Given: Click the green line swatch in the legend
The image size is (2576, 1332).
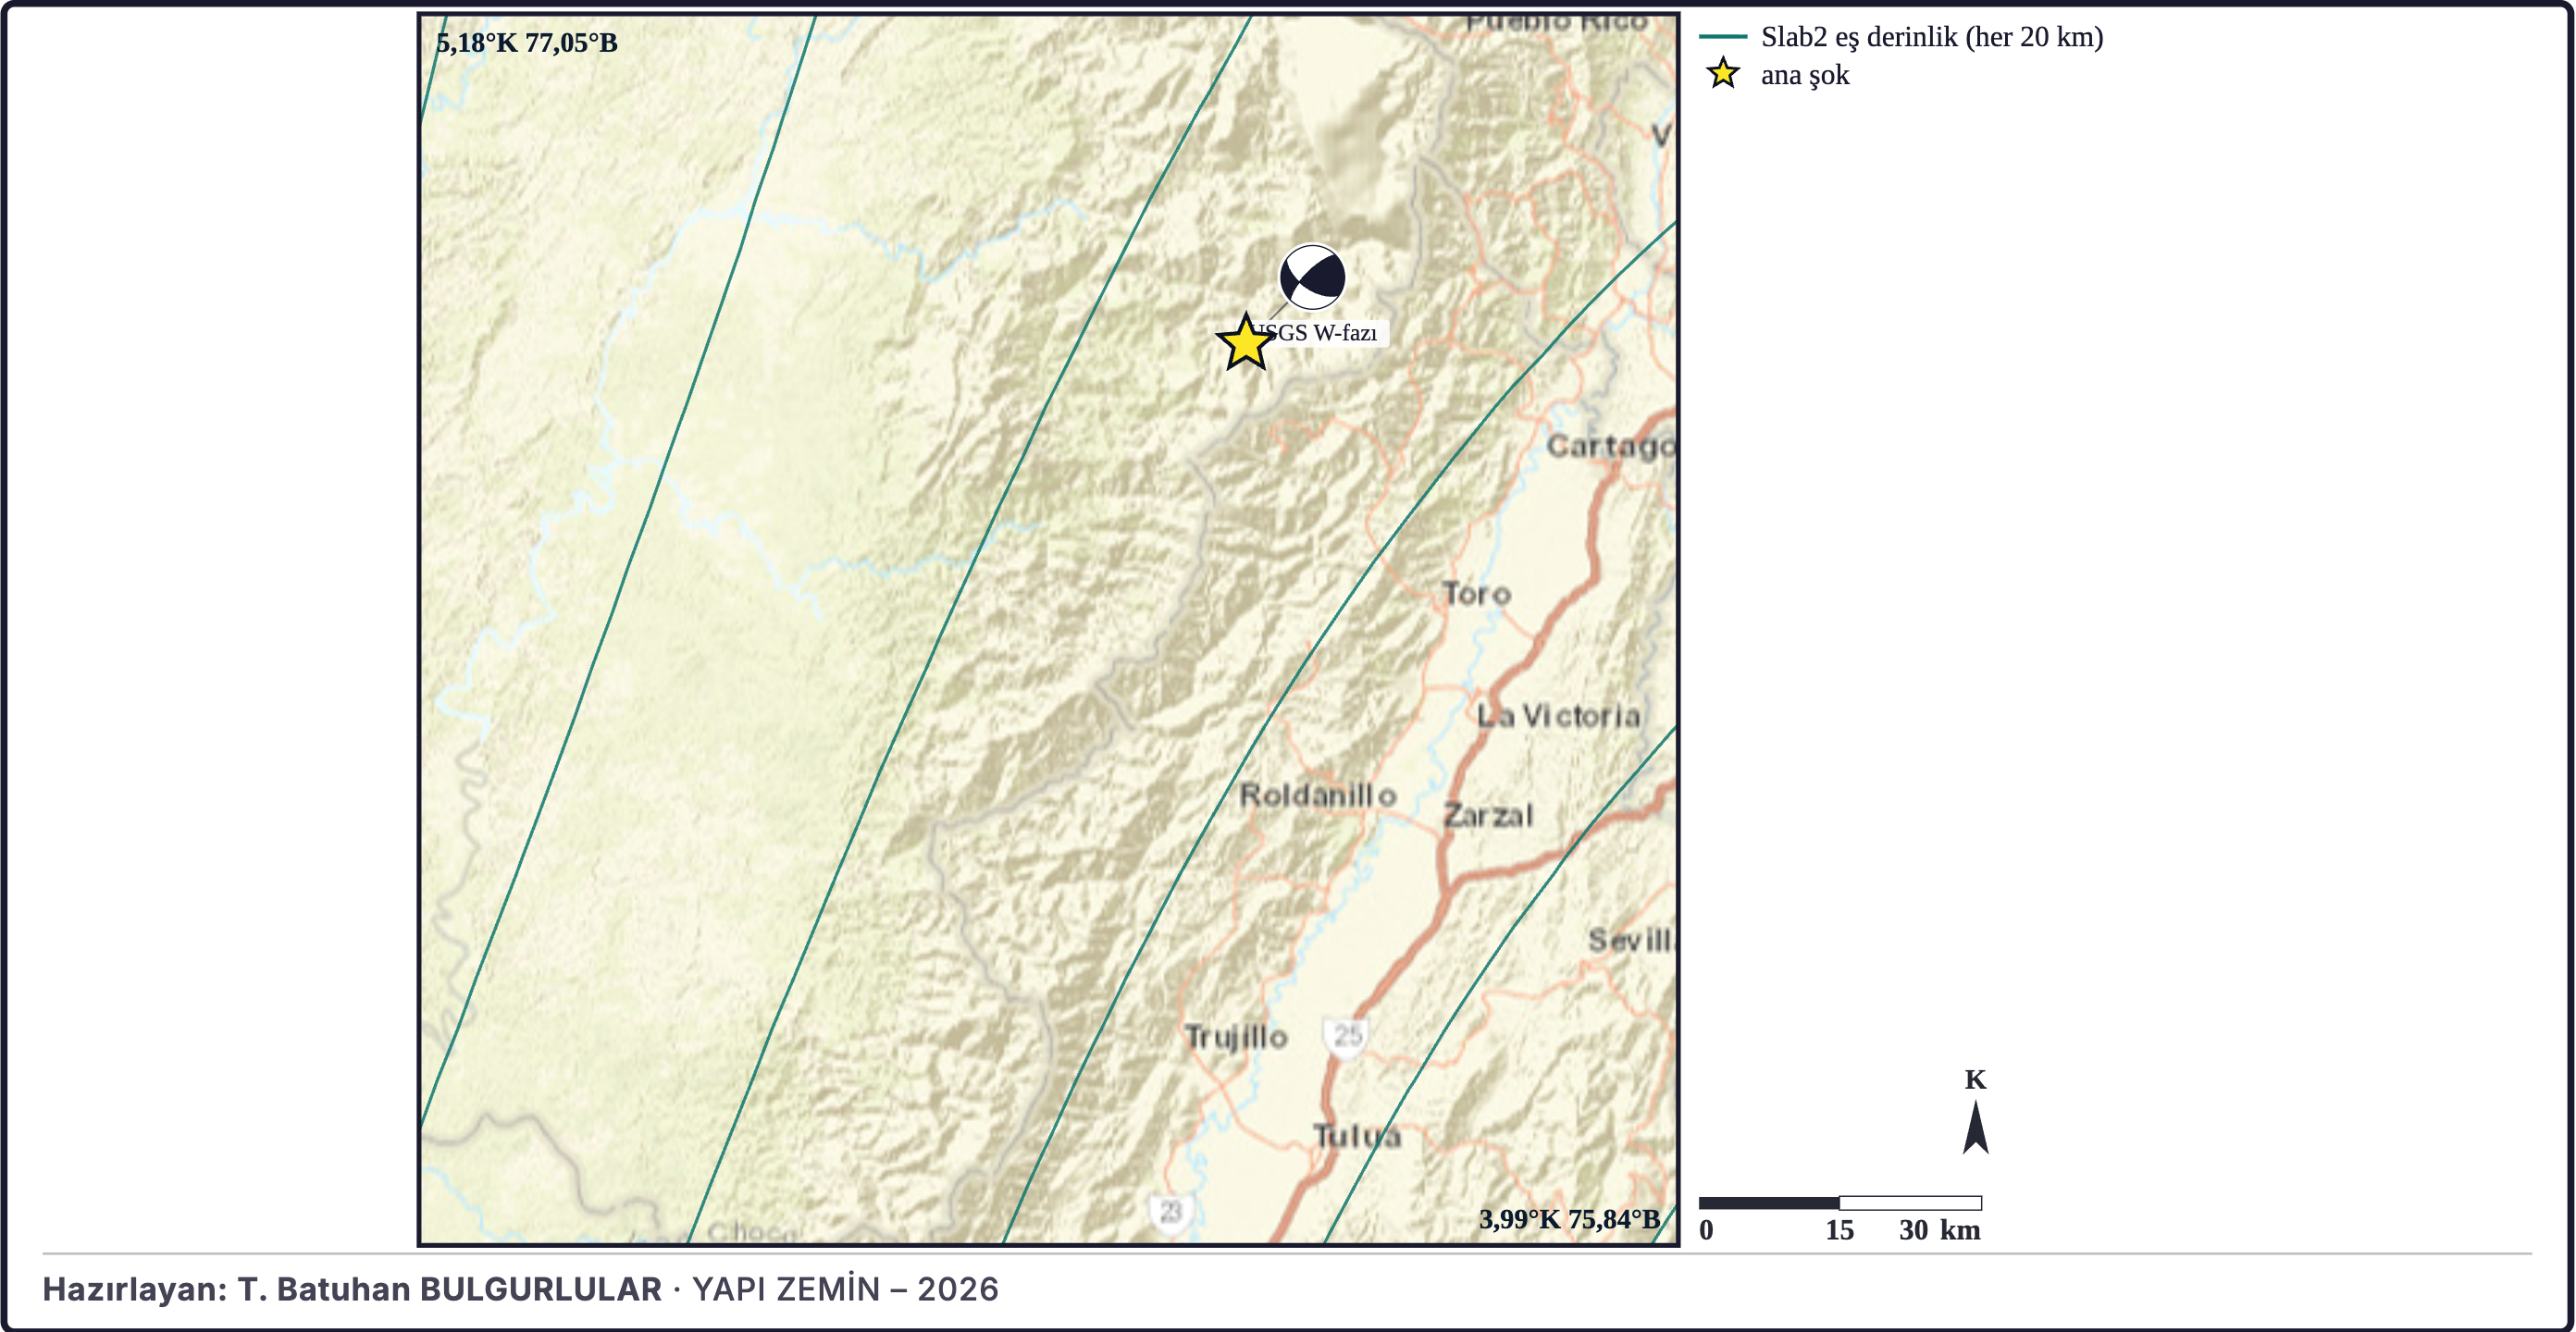Looking at the screenshot, I should coord(1722,37).
